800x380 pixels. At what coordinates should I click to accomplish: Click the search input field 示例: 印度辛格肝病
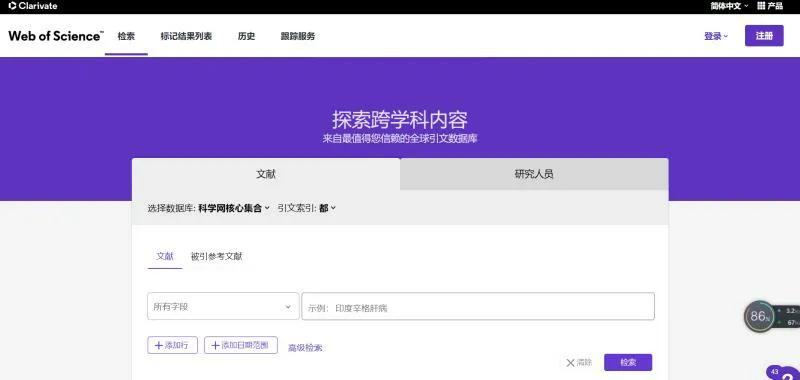[478, 307]
